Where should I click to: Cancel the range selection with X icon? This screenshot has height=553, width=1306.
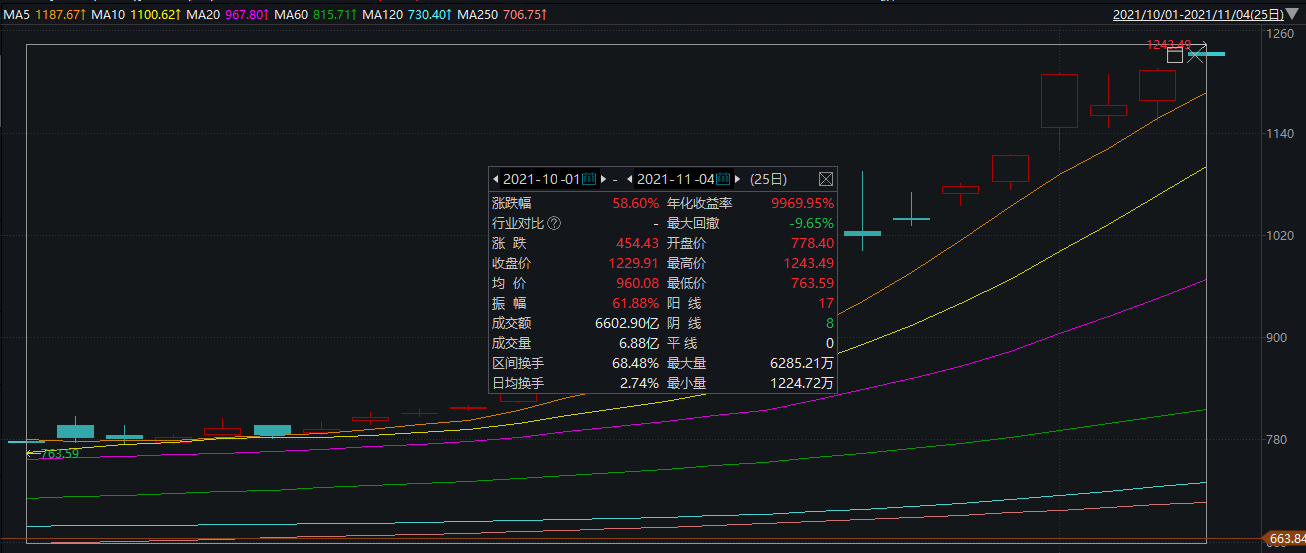pos(1197,55)
